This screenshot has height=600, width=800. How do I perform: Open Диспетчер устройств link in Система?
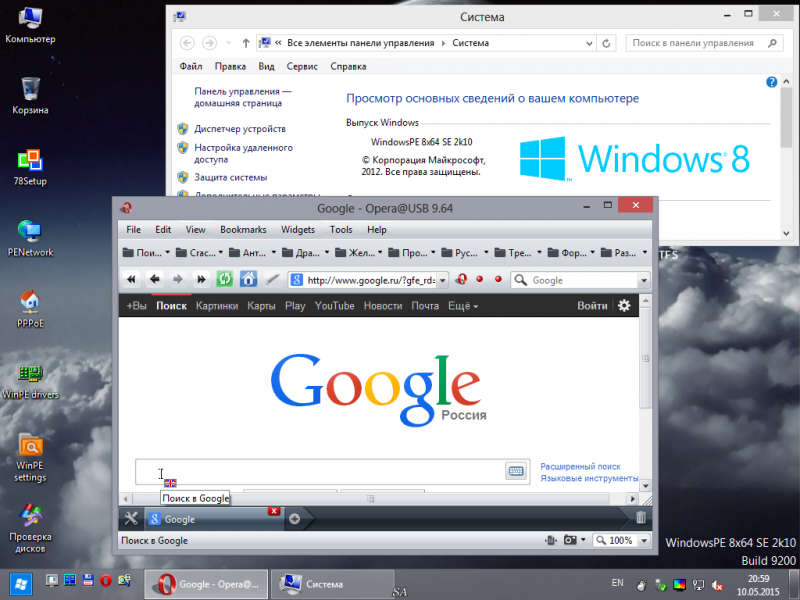[x=240, y=129]
